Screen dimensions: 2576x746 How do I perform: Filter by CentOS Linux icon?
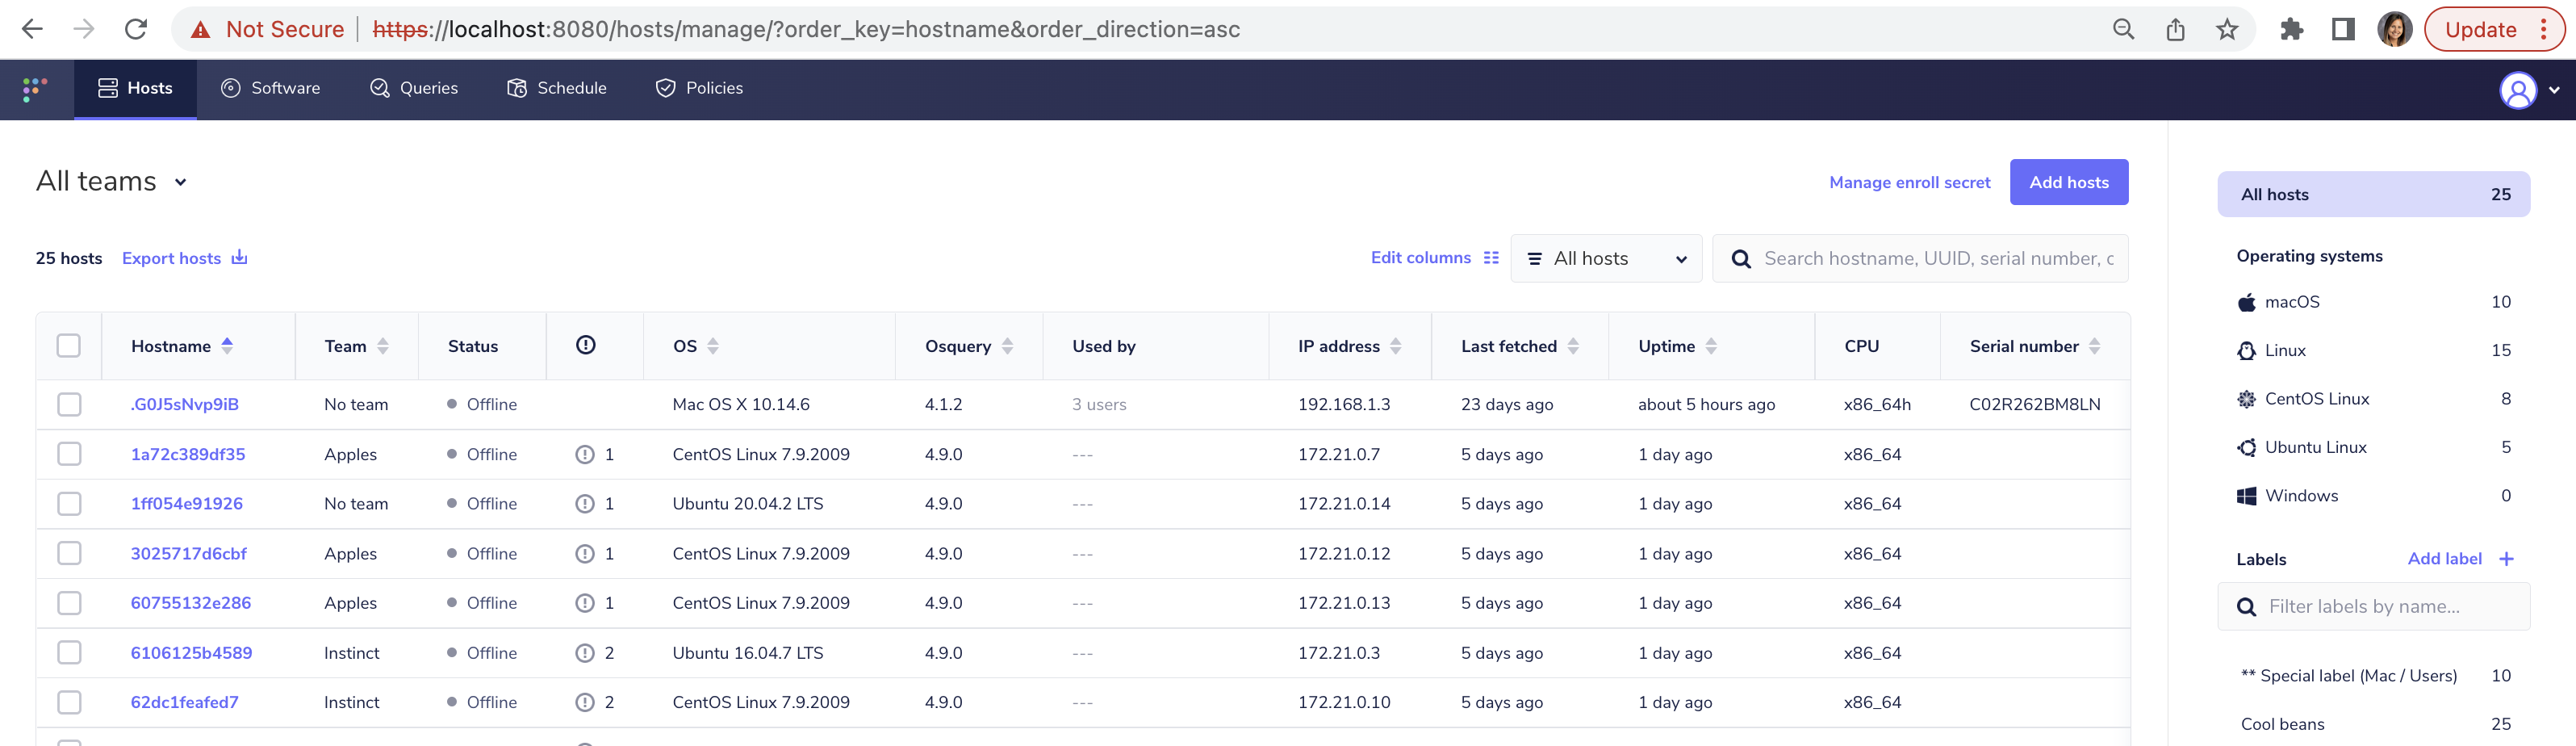coord(2246,399)
